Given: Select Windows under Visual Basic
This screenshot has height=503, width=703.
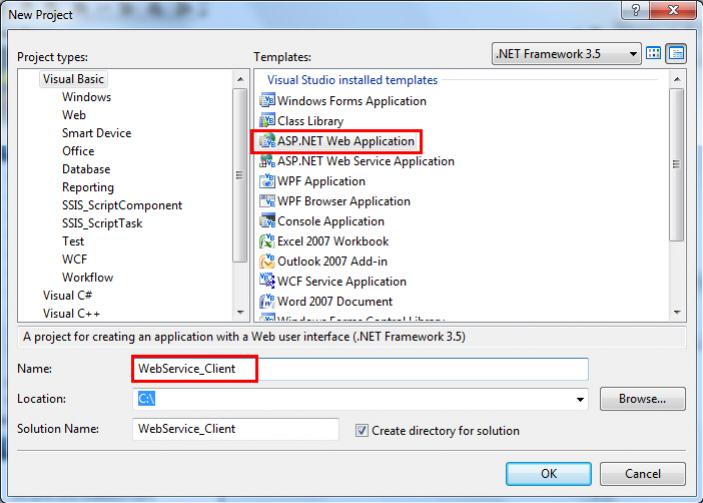Looking at the screenshot, I should pos(87,97).
